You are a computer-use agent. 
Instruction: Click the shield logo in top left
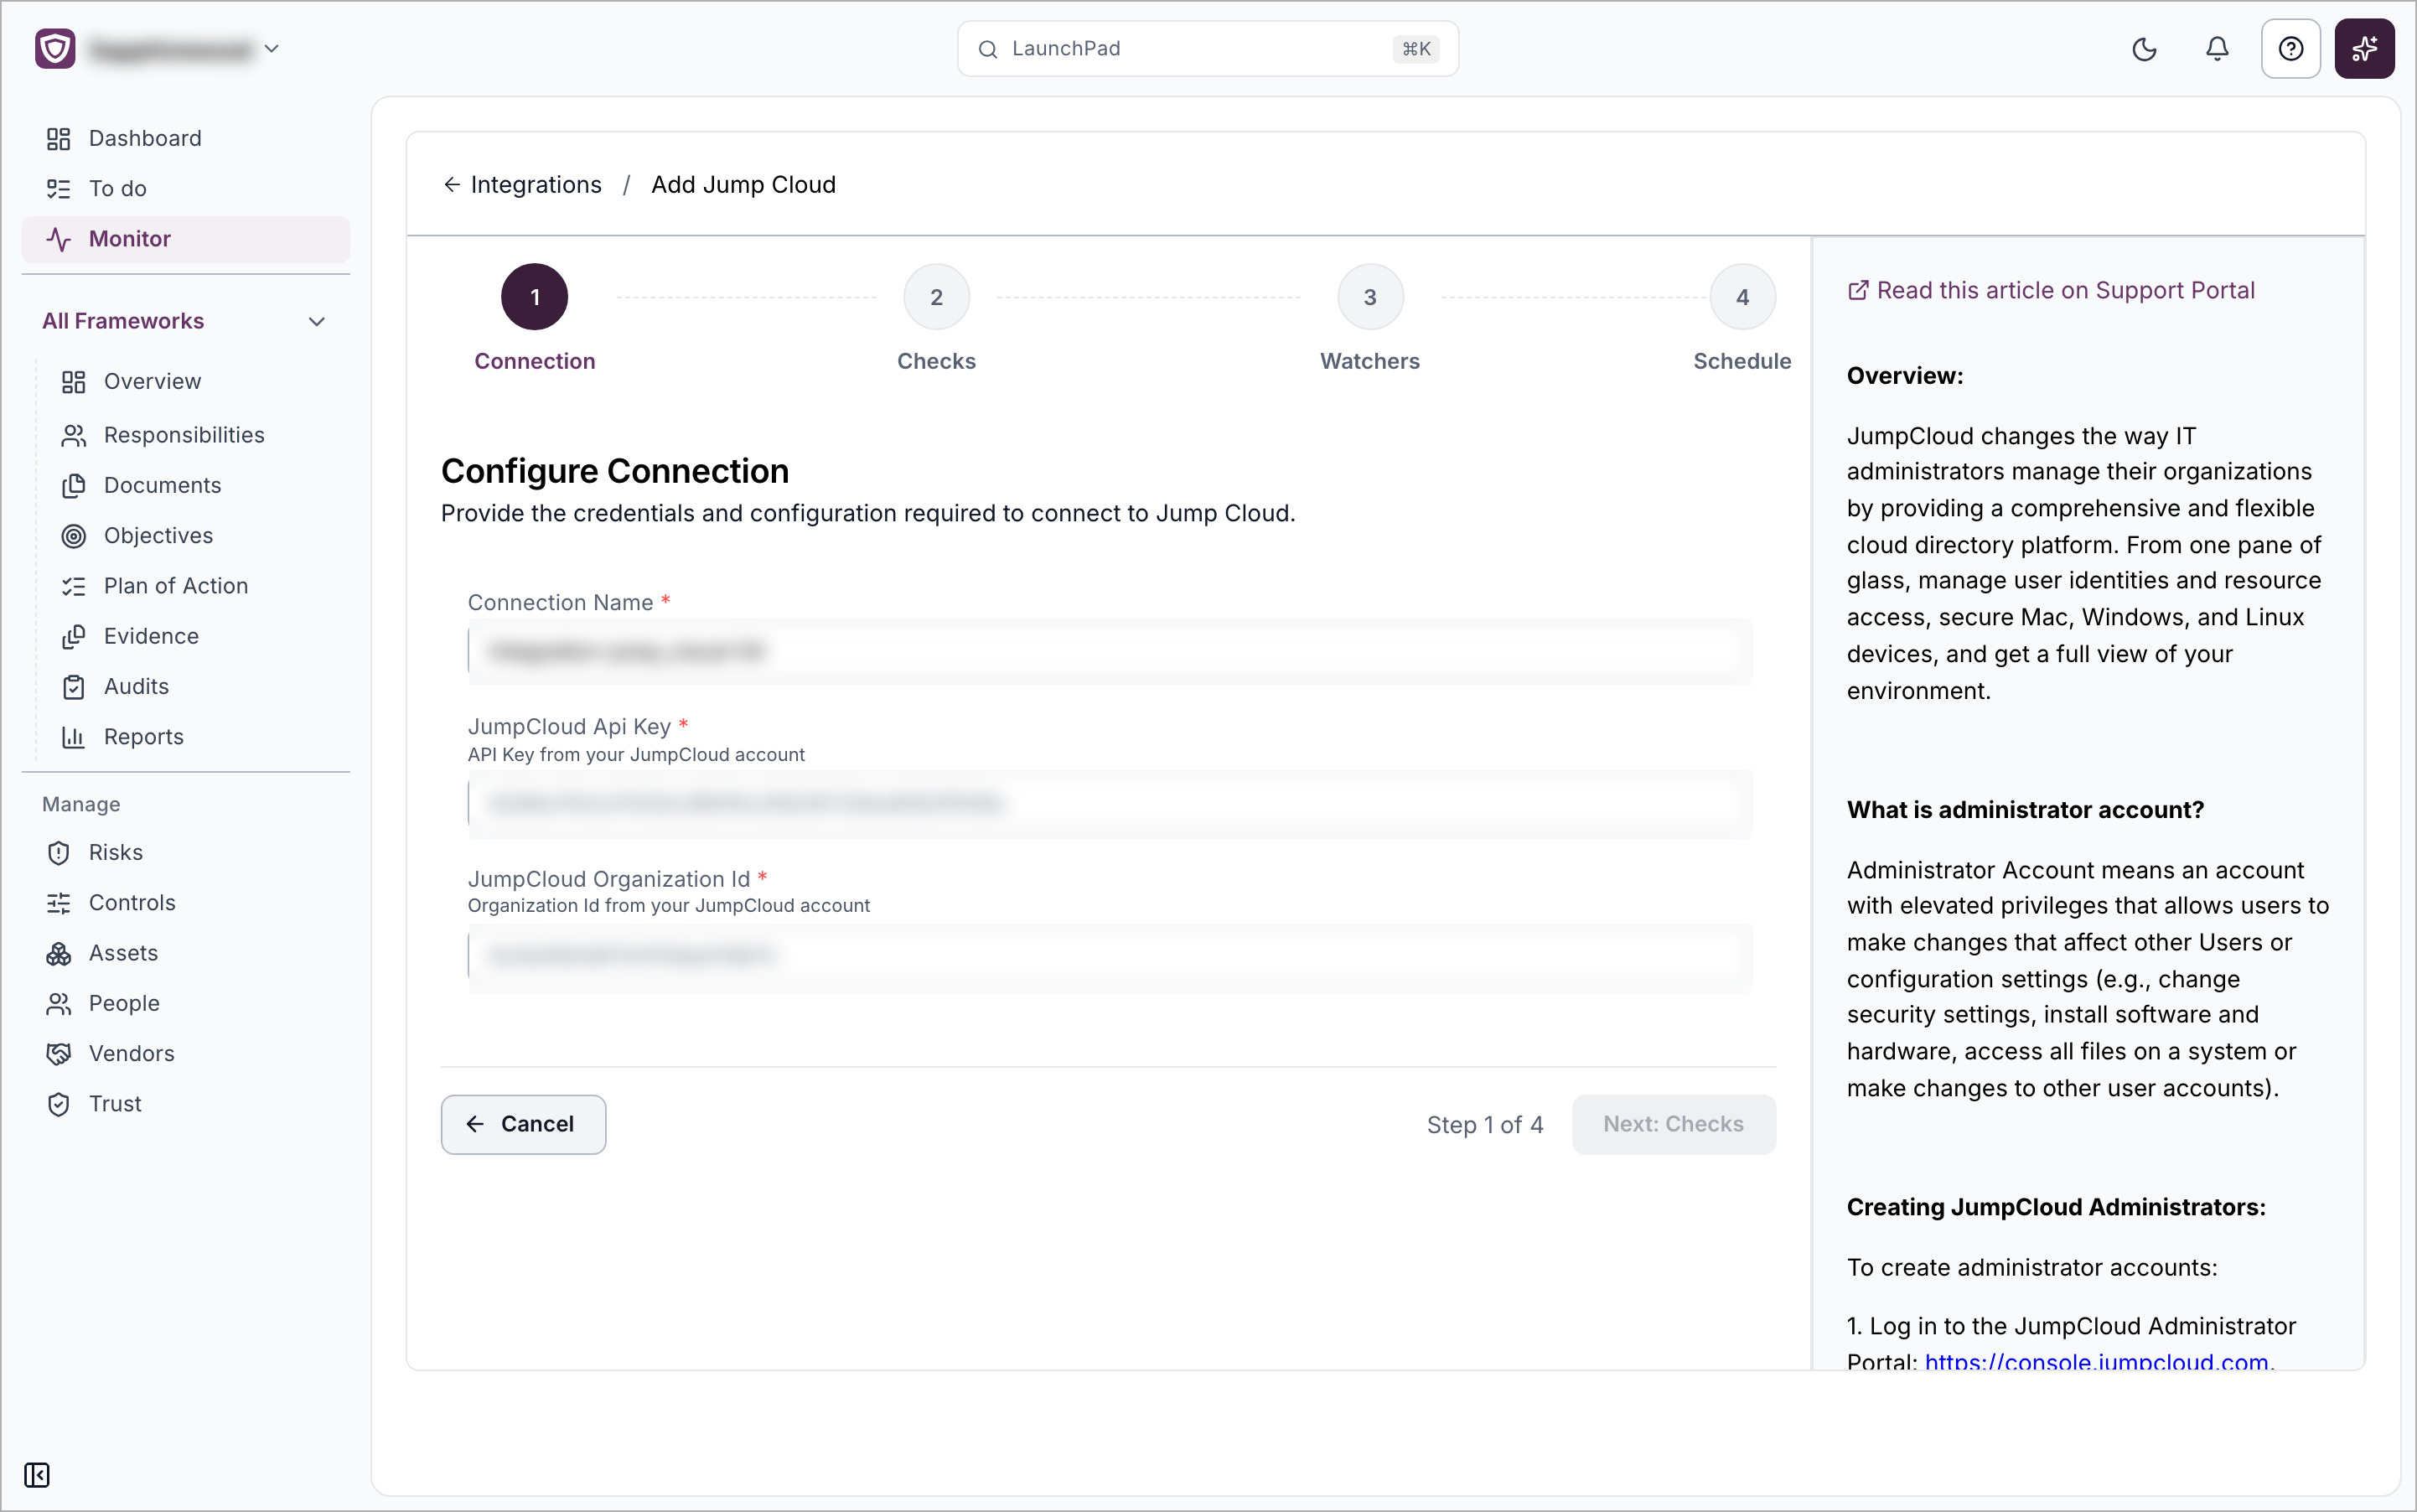[x=55, y=48]
